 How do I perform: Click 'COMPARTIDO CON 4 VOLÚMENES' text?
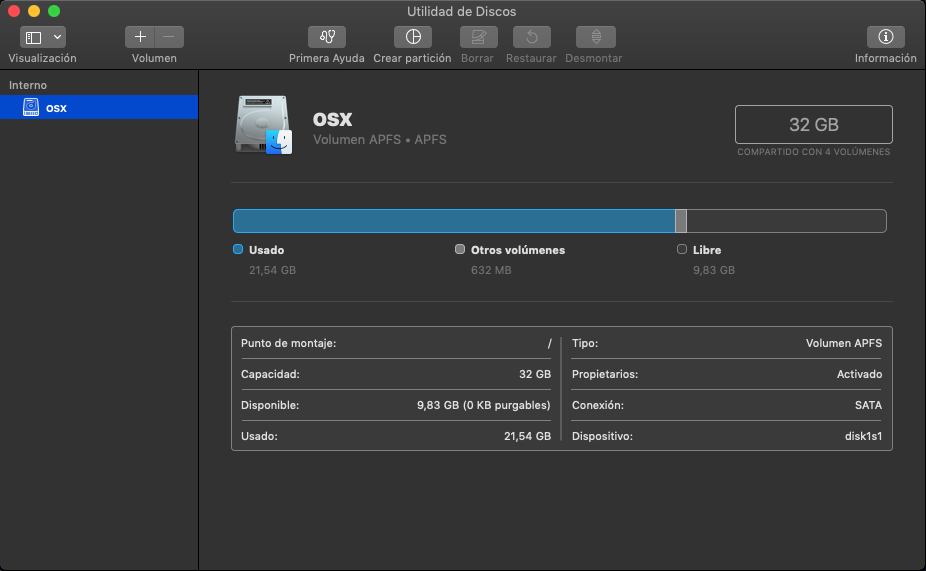(x=813, y=152)
